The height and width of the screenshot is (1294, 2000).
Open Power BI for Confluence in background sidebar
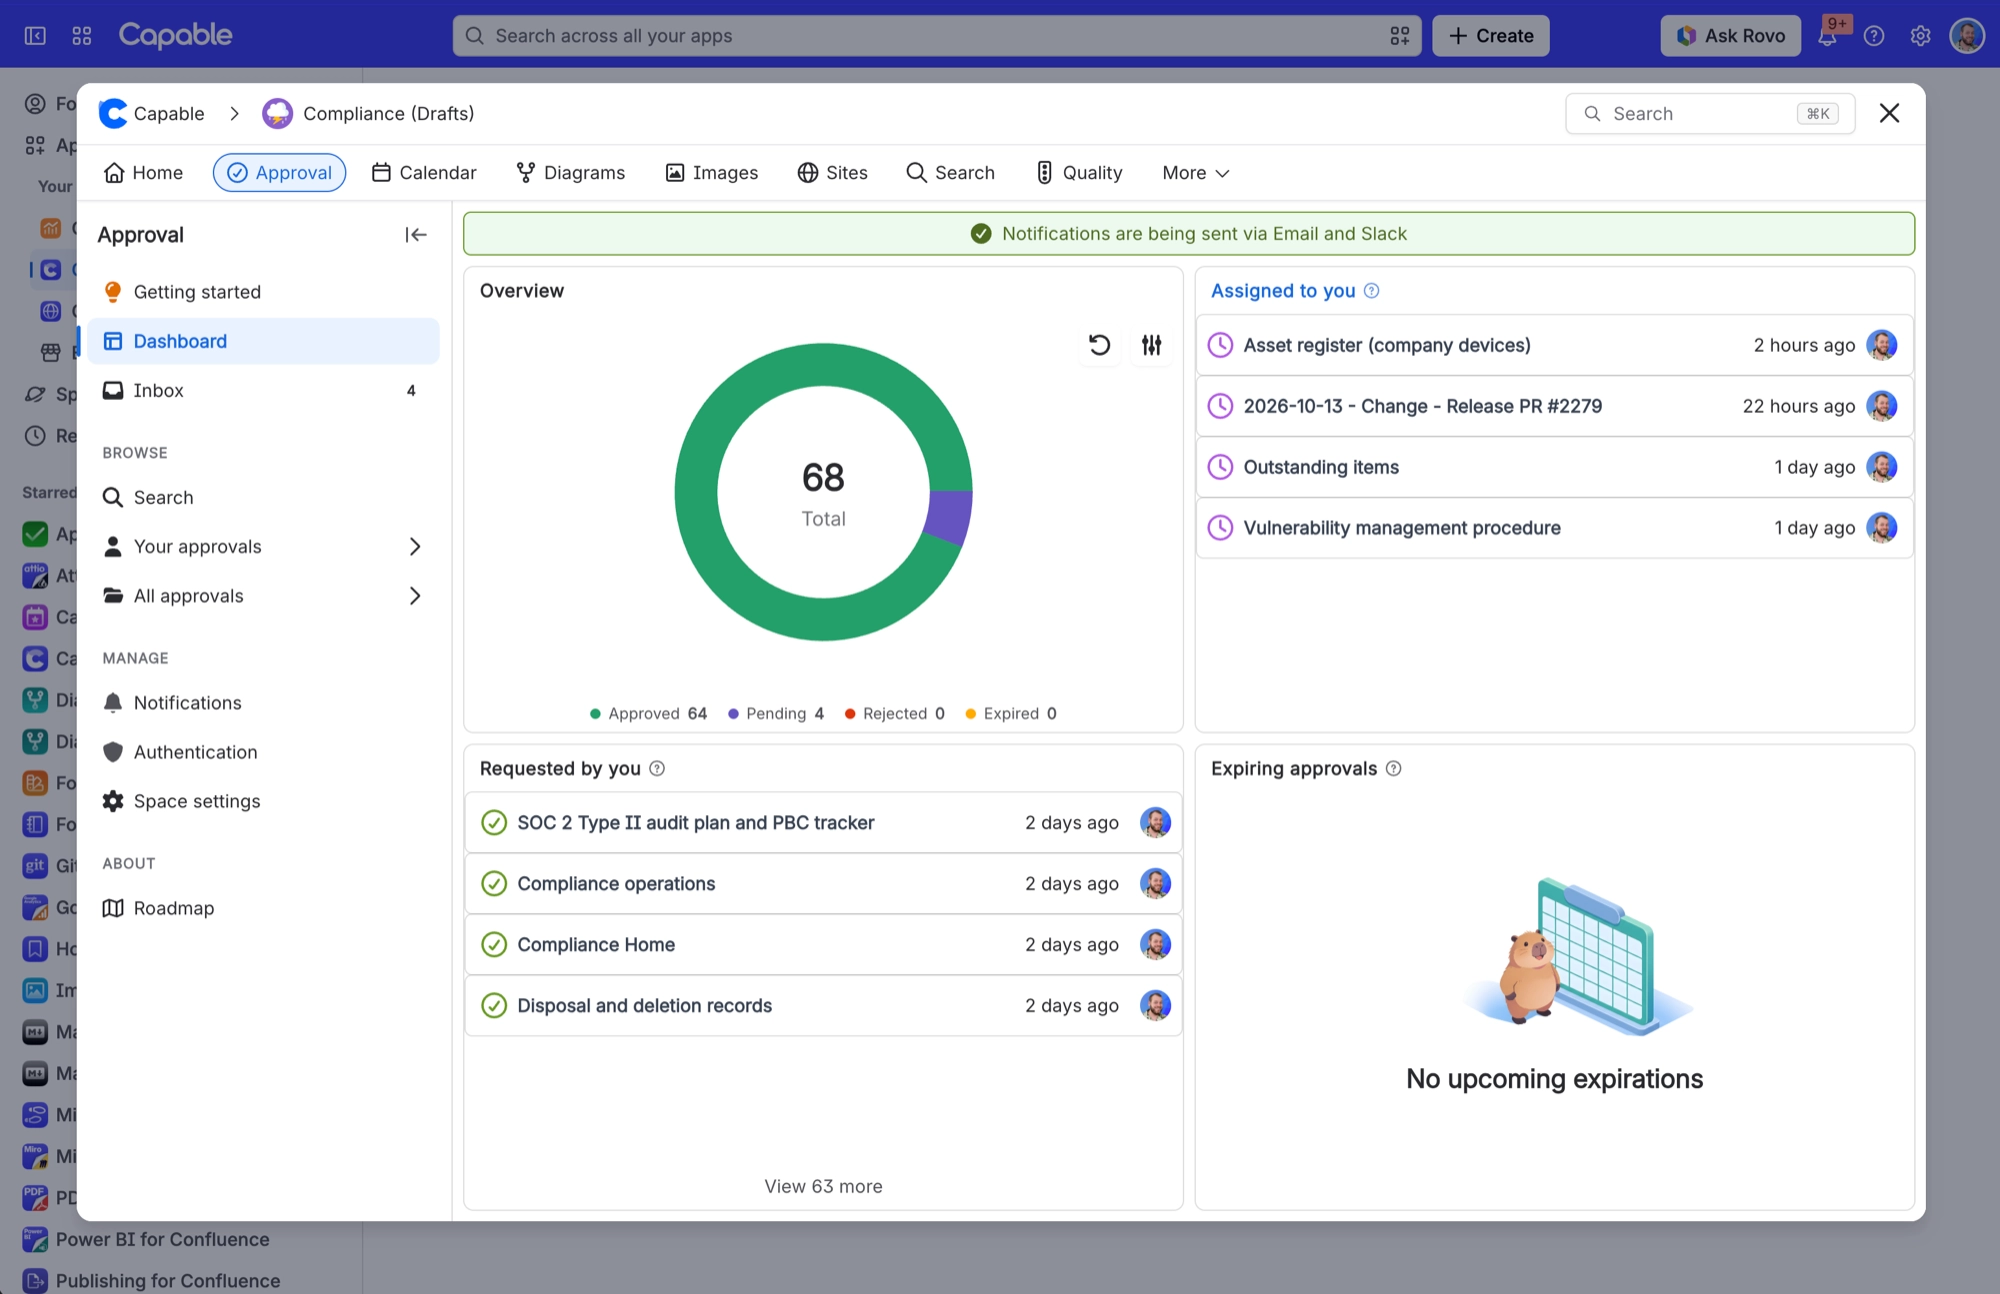coord(162,1240)
